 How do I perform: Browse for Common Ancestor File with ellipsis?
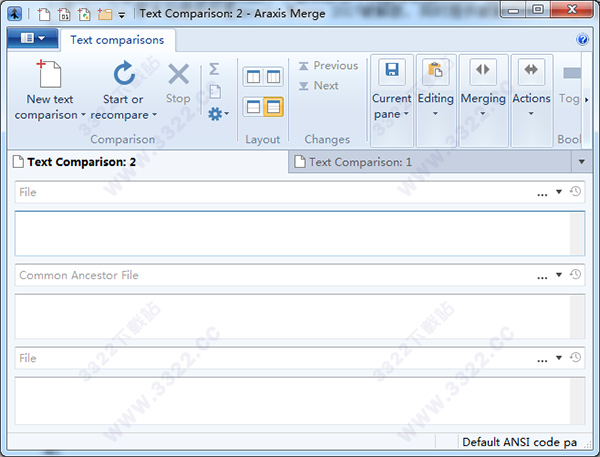pos(542,276)
